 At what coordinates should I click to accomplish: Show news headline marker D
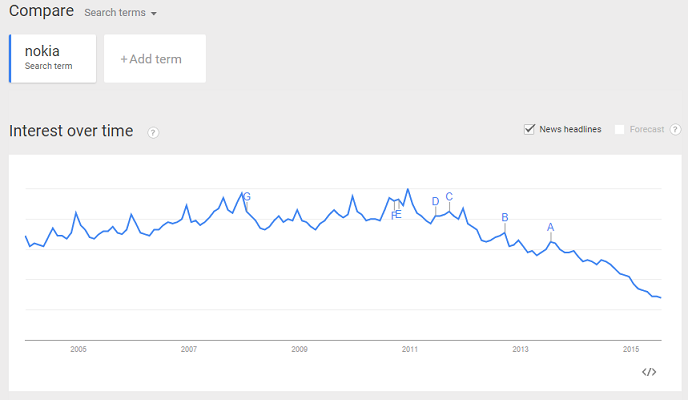[x=435, y=201]
